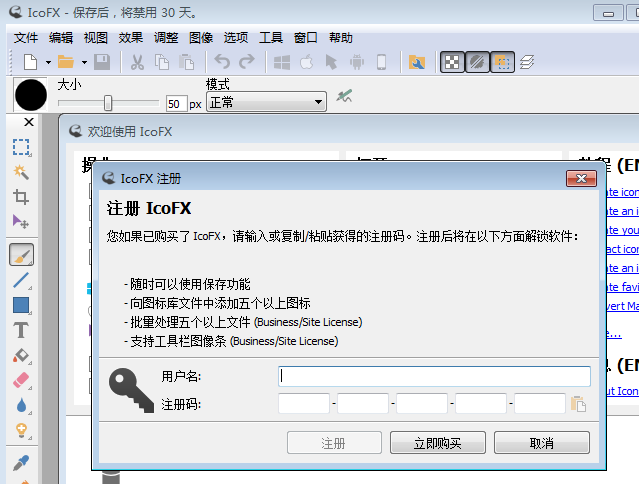Image resolution: width=639 pixels, height=484 pixels.
Task: Select the blur water drop tool
Action: coord(21,405)
